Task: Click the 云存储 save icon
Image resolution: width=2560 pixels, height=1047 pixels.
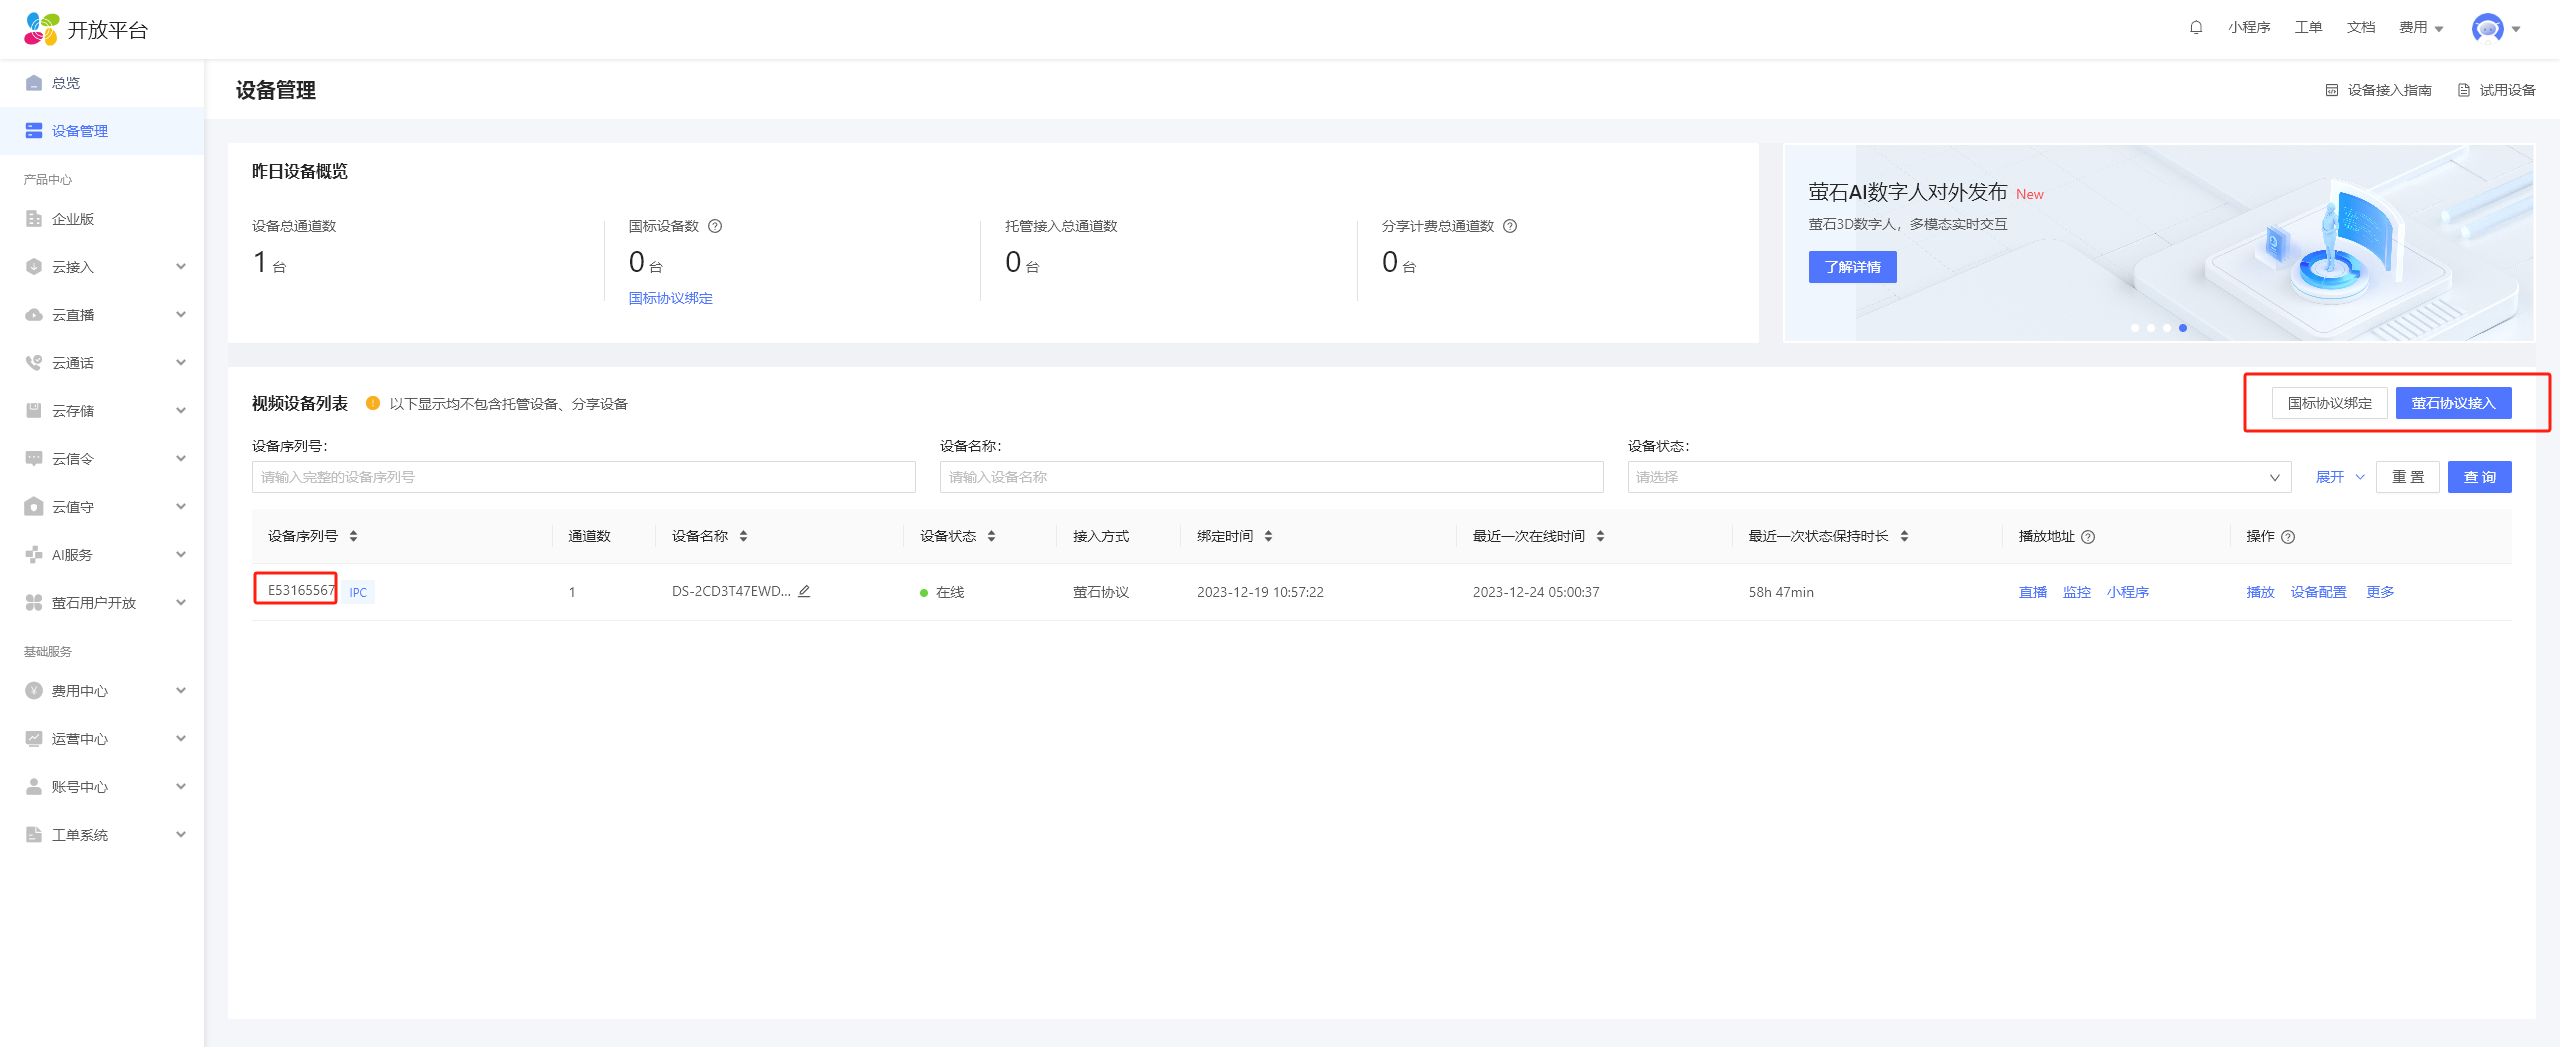Action: point(34,411)
